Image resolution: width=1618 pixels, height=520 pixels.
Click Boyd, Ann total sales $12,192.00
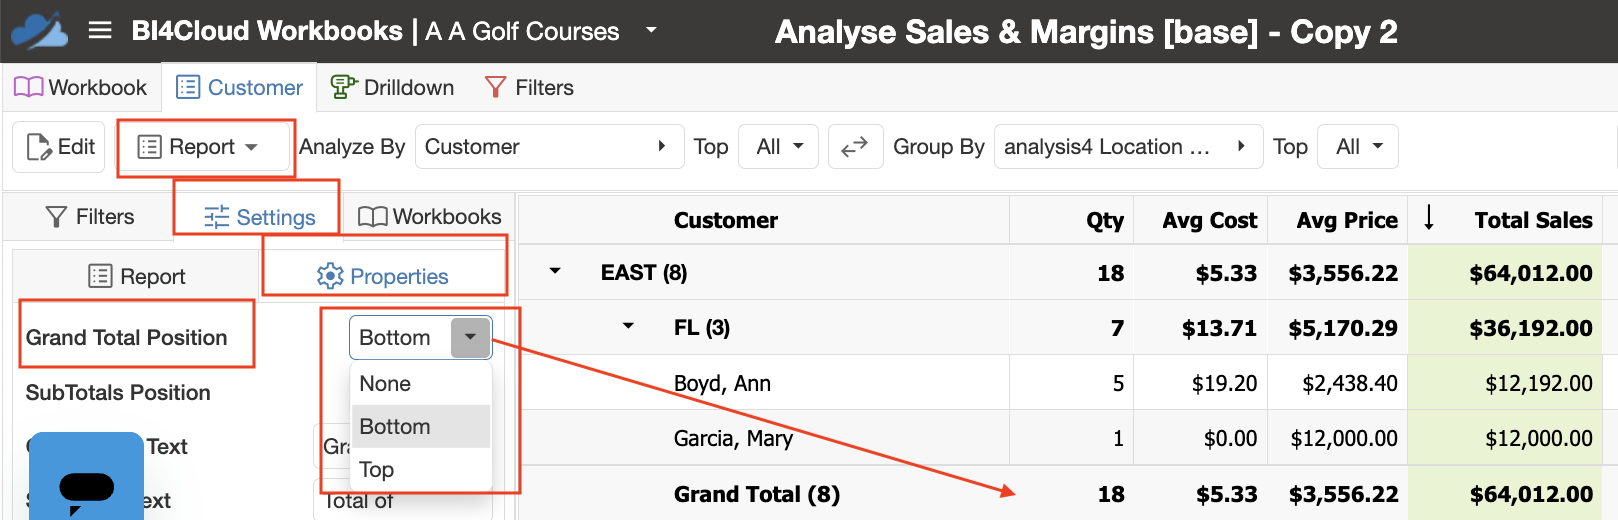click(x=1538, y=383)
